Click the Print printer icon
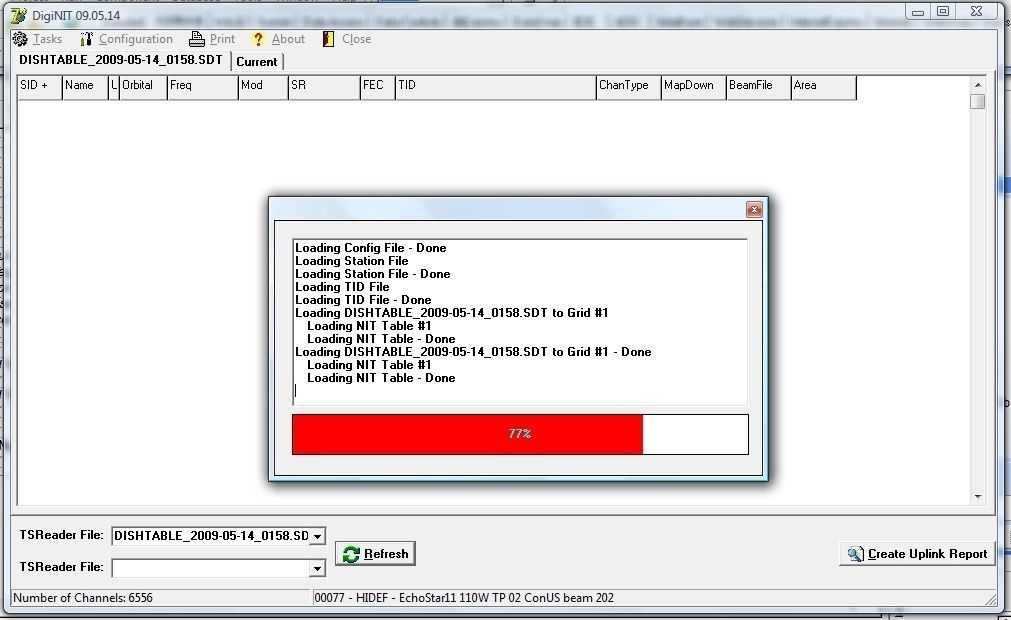This screenshot has width=1011, height=620. pos(197,39)
